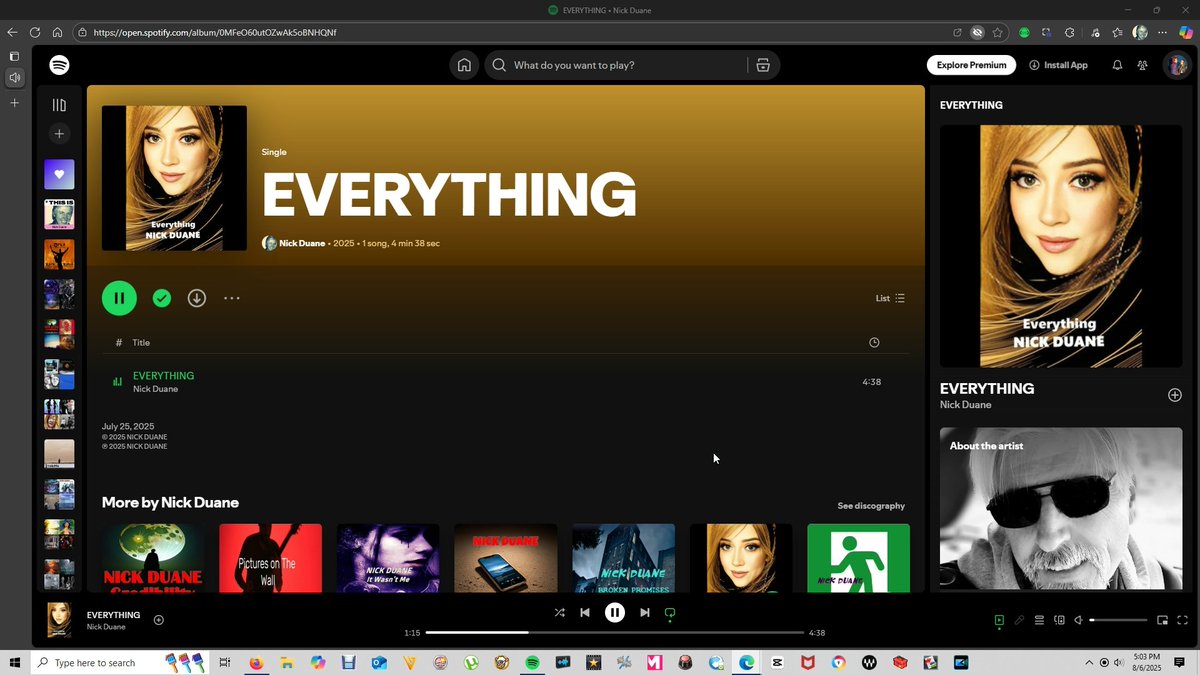Click the plus icon beside EVERYTHING in the bottom player bar
This screenshot has width=1200, height=675.
click(x=159, y=620)
